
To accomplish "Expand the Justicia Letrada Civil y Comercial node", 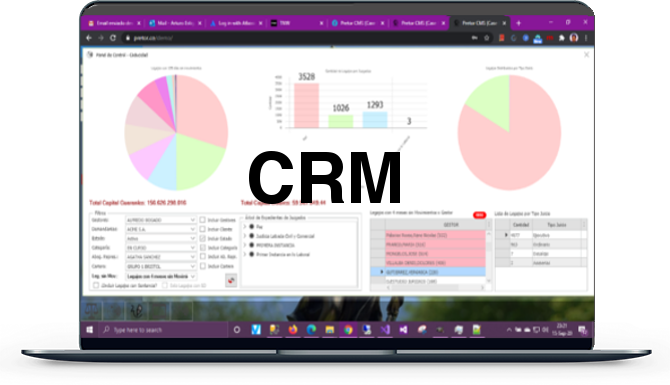I will [245, 236].
